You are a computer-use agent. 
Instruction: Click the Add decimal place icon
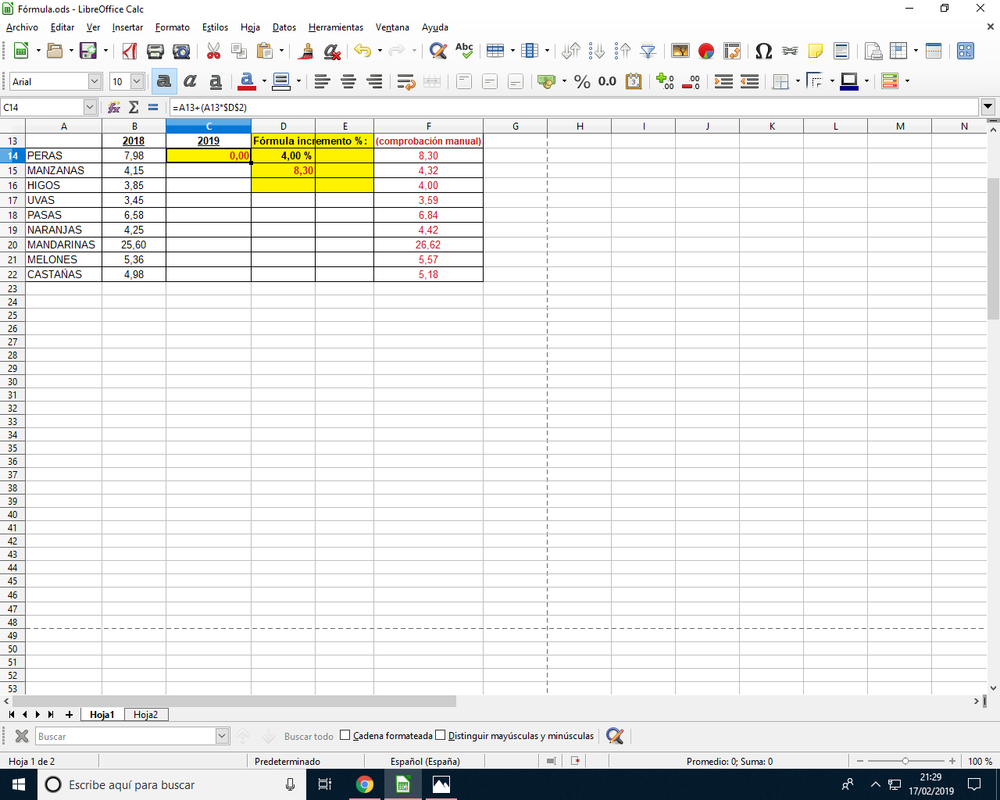point(665,81)
